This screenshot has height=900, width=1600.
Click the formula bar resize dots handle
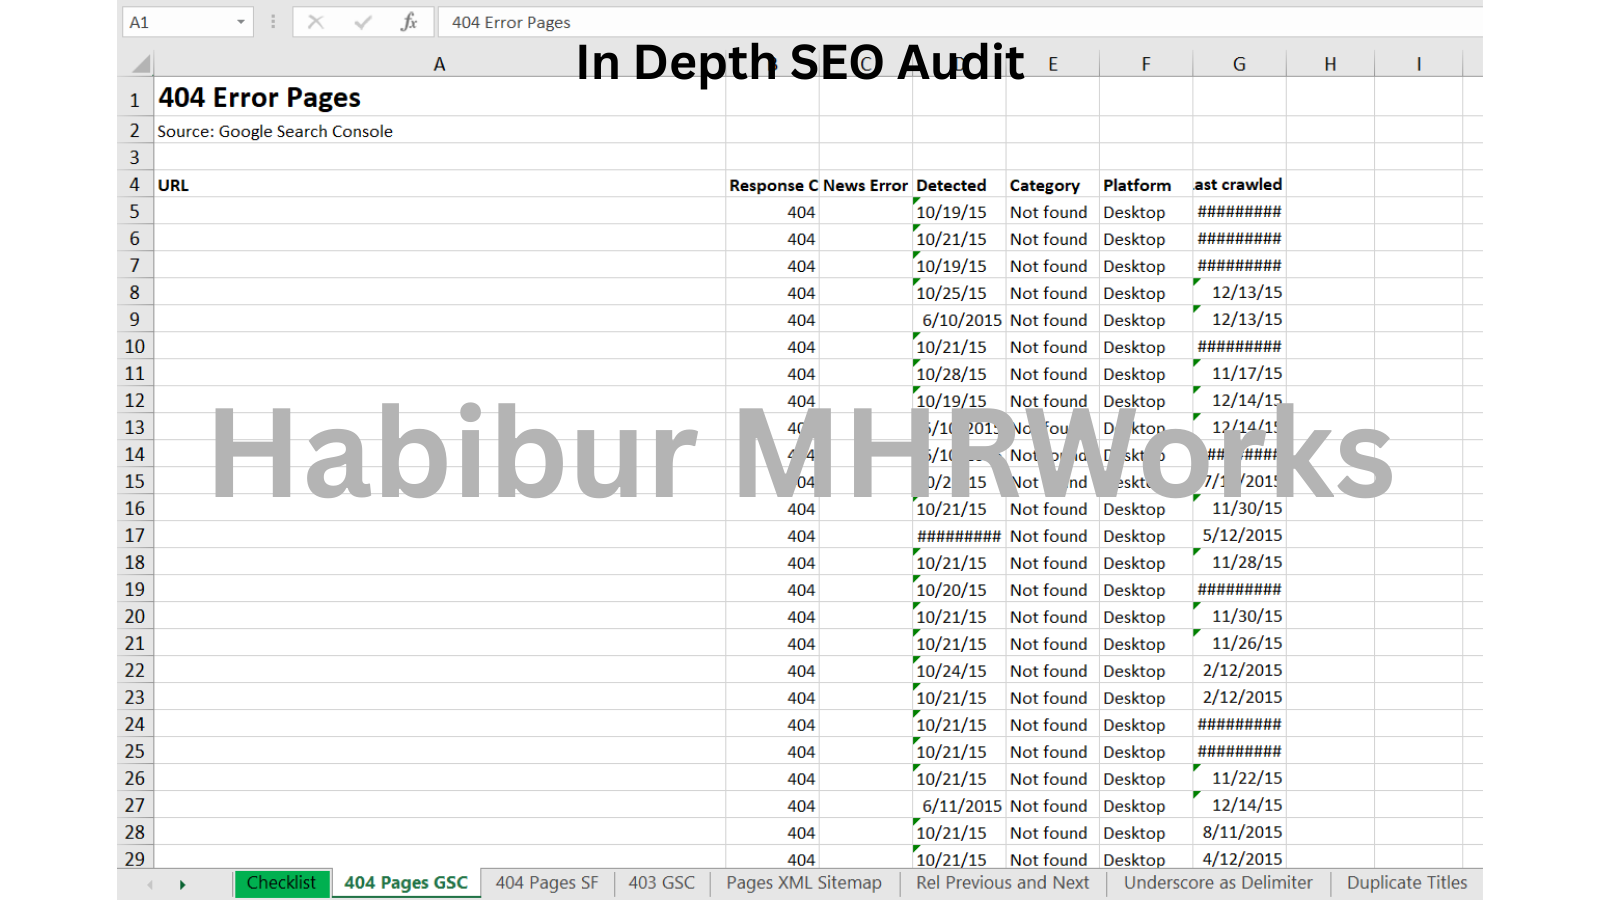click(x=273, y=22)
